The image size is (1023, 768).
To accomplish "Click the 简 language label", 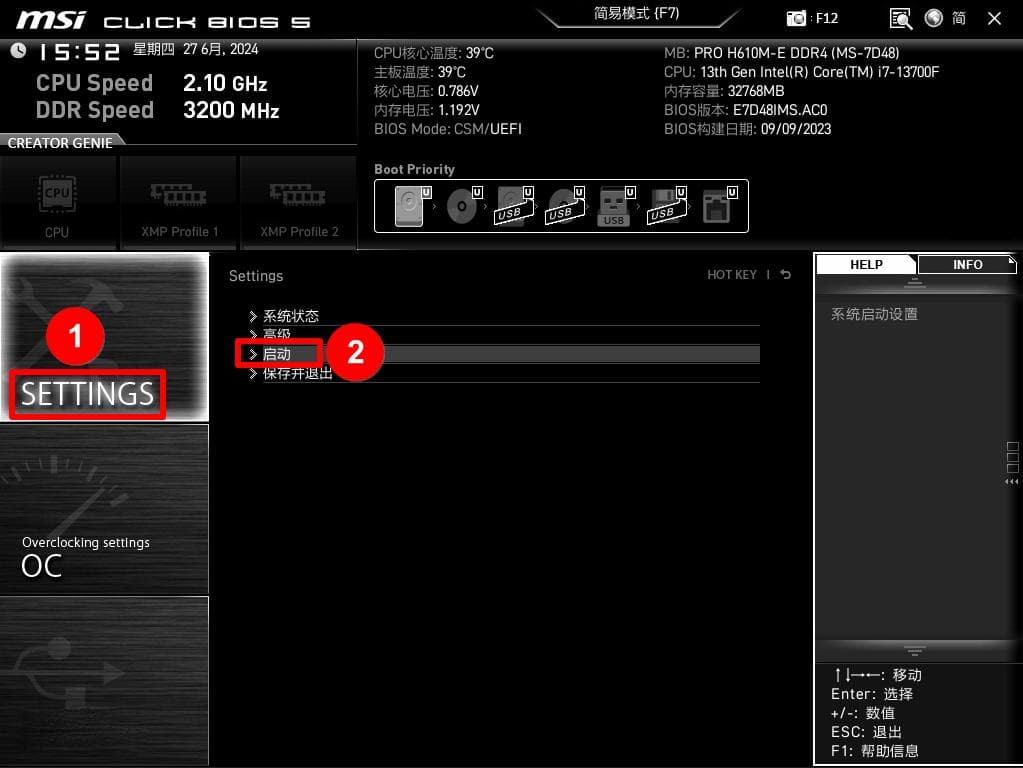I will (x=959, y=18).
